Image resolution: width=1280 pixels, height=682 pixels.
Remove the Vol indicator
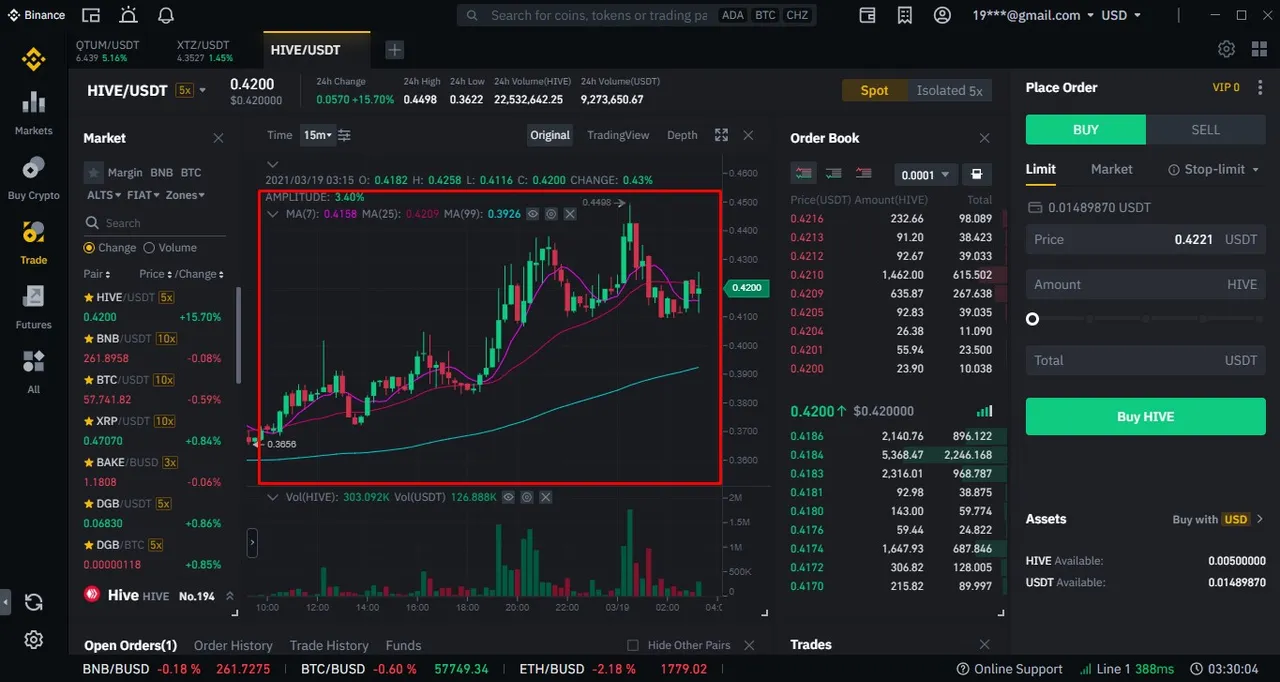[x=545, y=497]
